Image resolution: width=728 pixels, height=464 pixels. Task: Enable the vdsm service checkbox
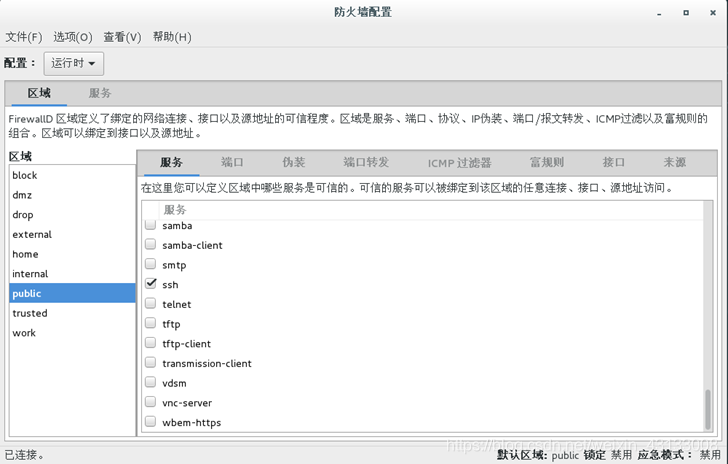pyautogui.click(x=150, y=382)
